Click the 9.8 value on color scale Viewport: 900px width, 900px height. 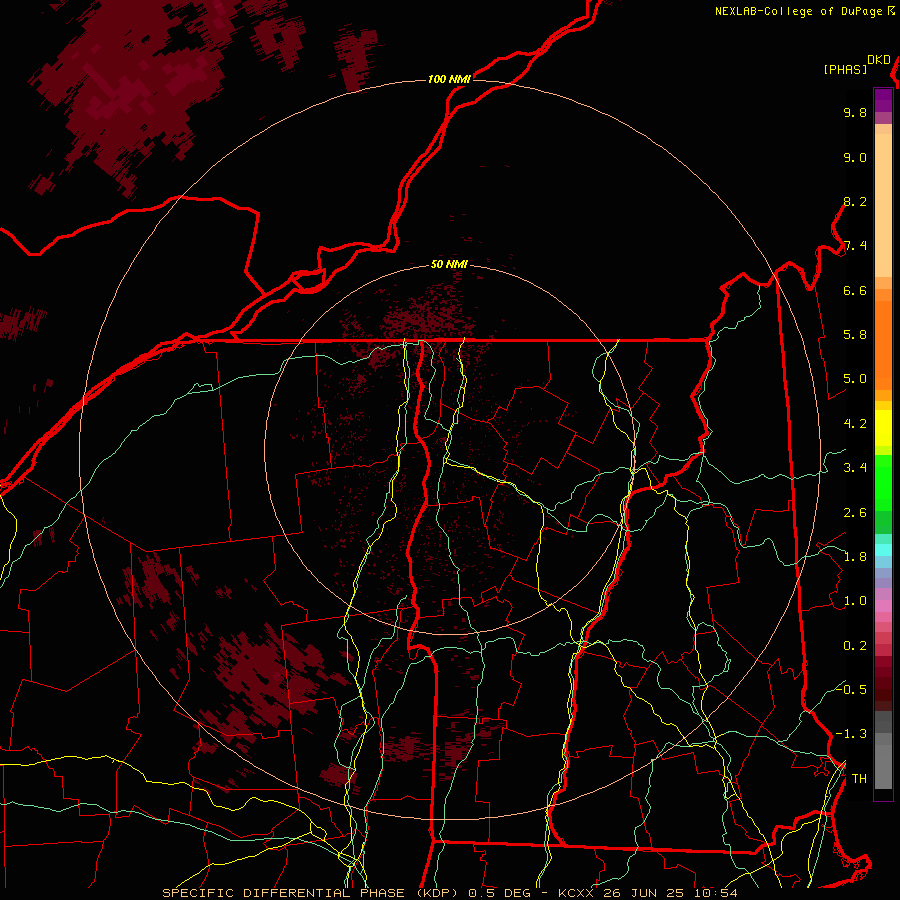tap(855, 112)
